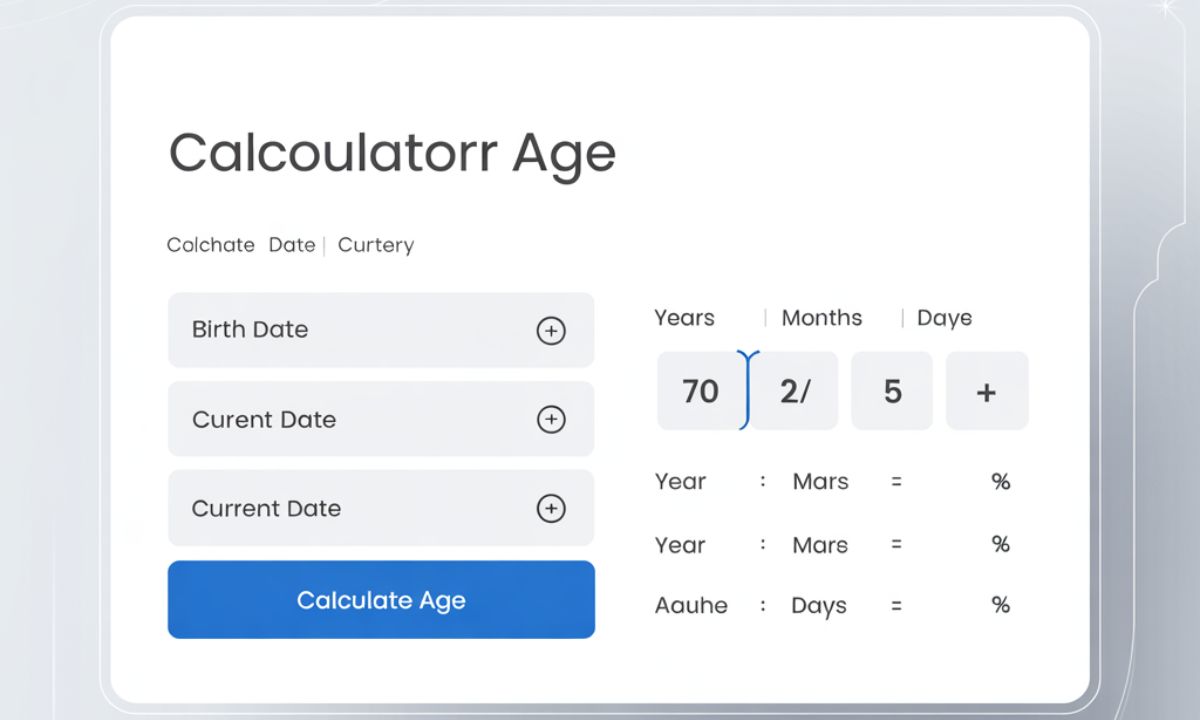The height and width of the screenshot is (720, 1200).
Task: Click "Days" in the Aauhe result row
Action: [818, 605]
